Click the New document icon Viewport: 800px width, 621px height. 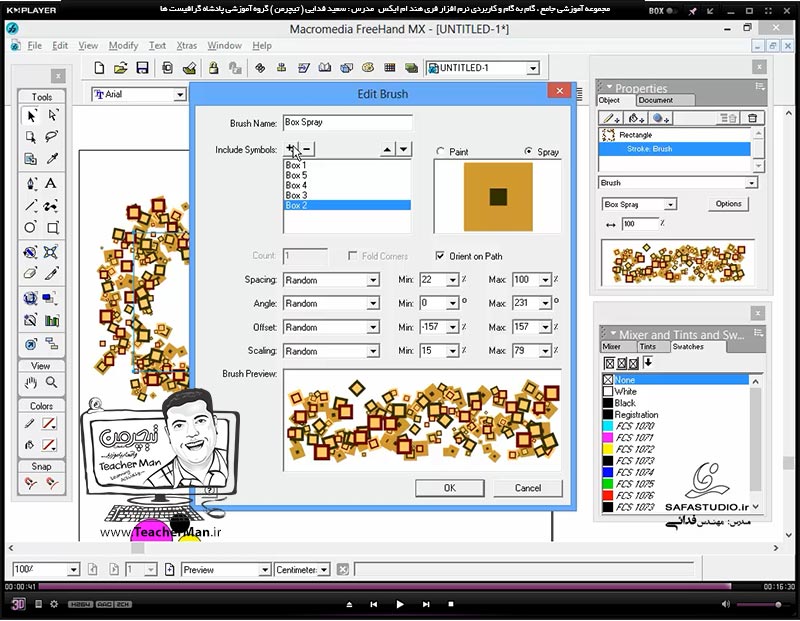[99, 68]
